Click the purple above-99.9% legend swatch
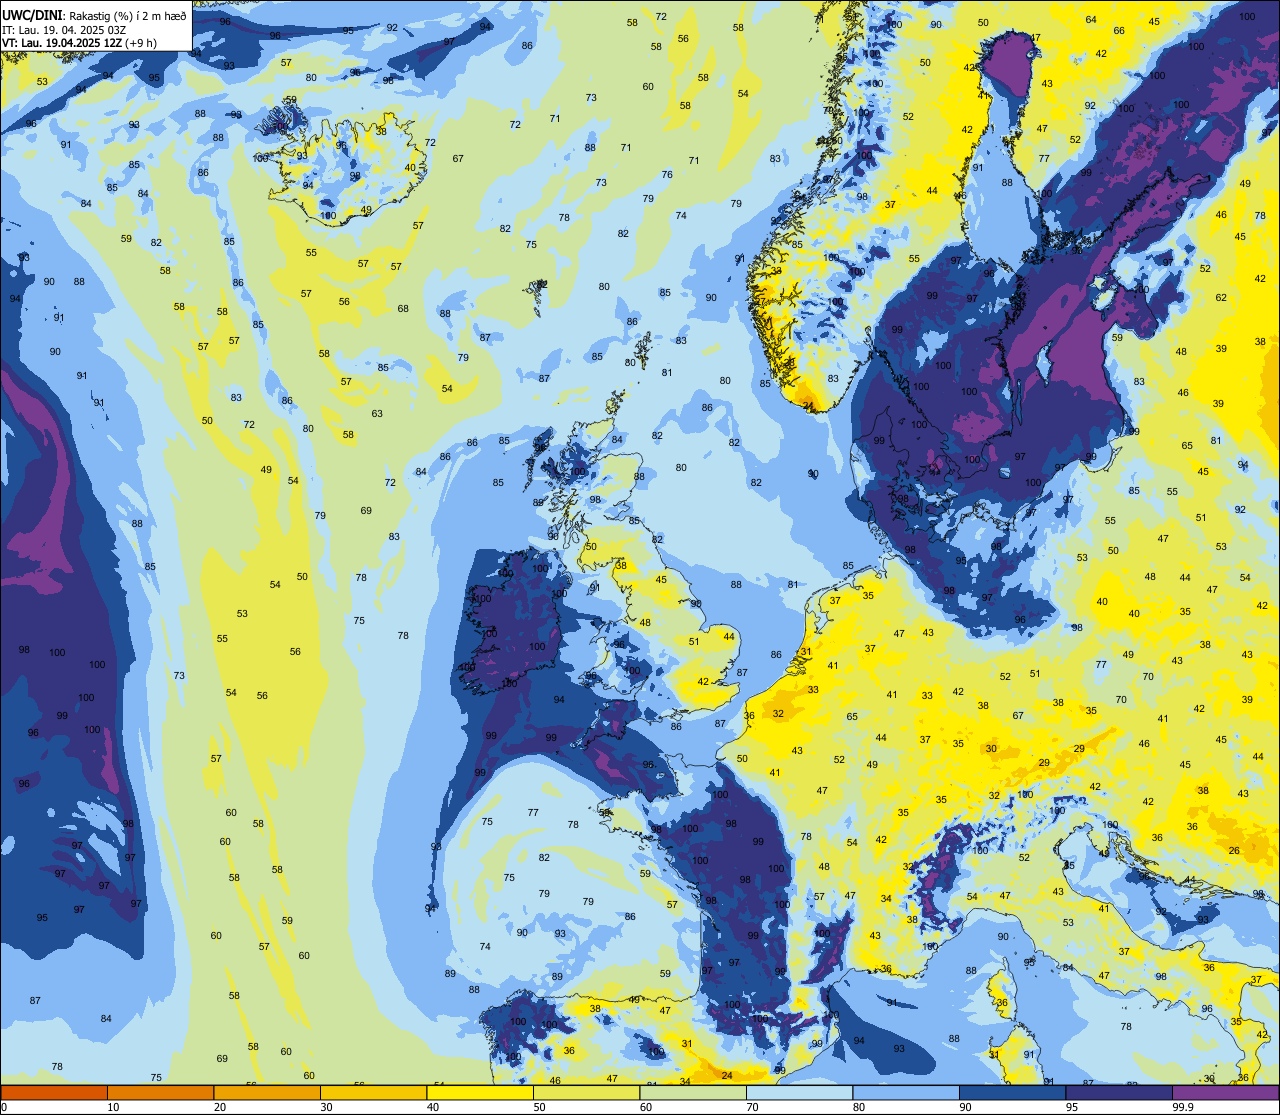The image size is (1280, 1115). pos(1225,1093)
